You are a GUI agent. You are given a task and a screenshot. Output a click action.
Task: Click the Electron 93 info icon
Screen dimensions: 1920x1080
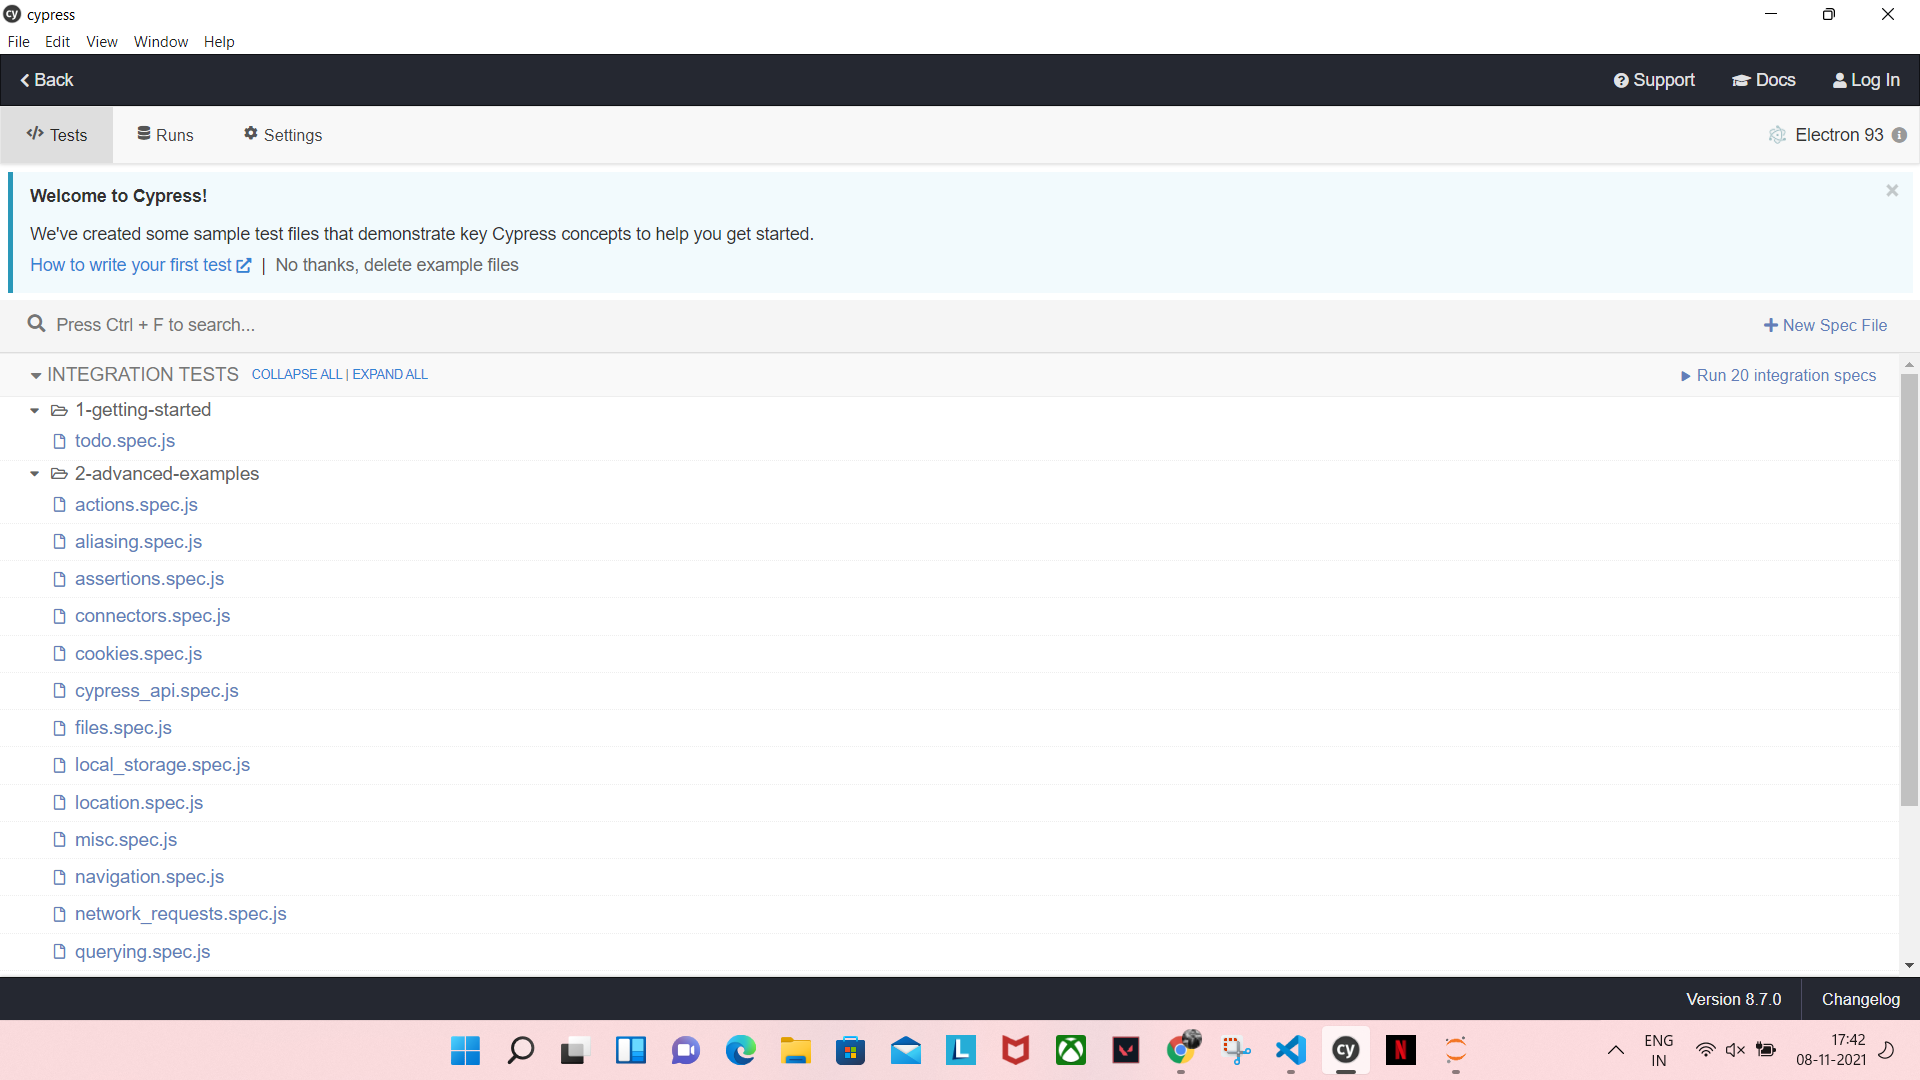click(x=1899, y=135)
